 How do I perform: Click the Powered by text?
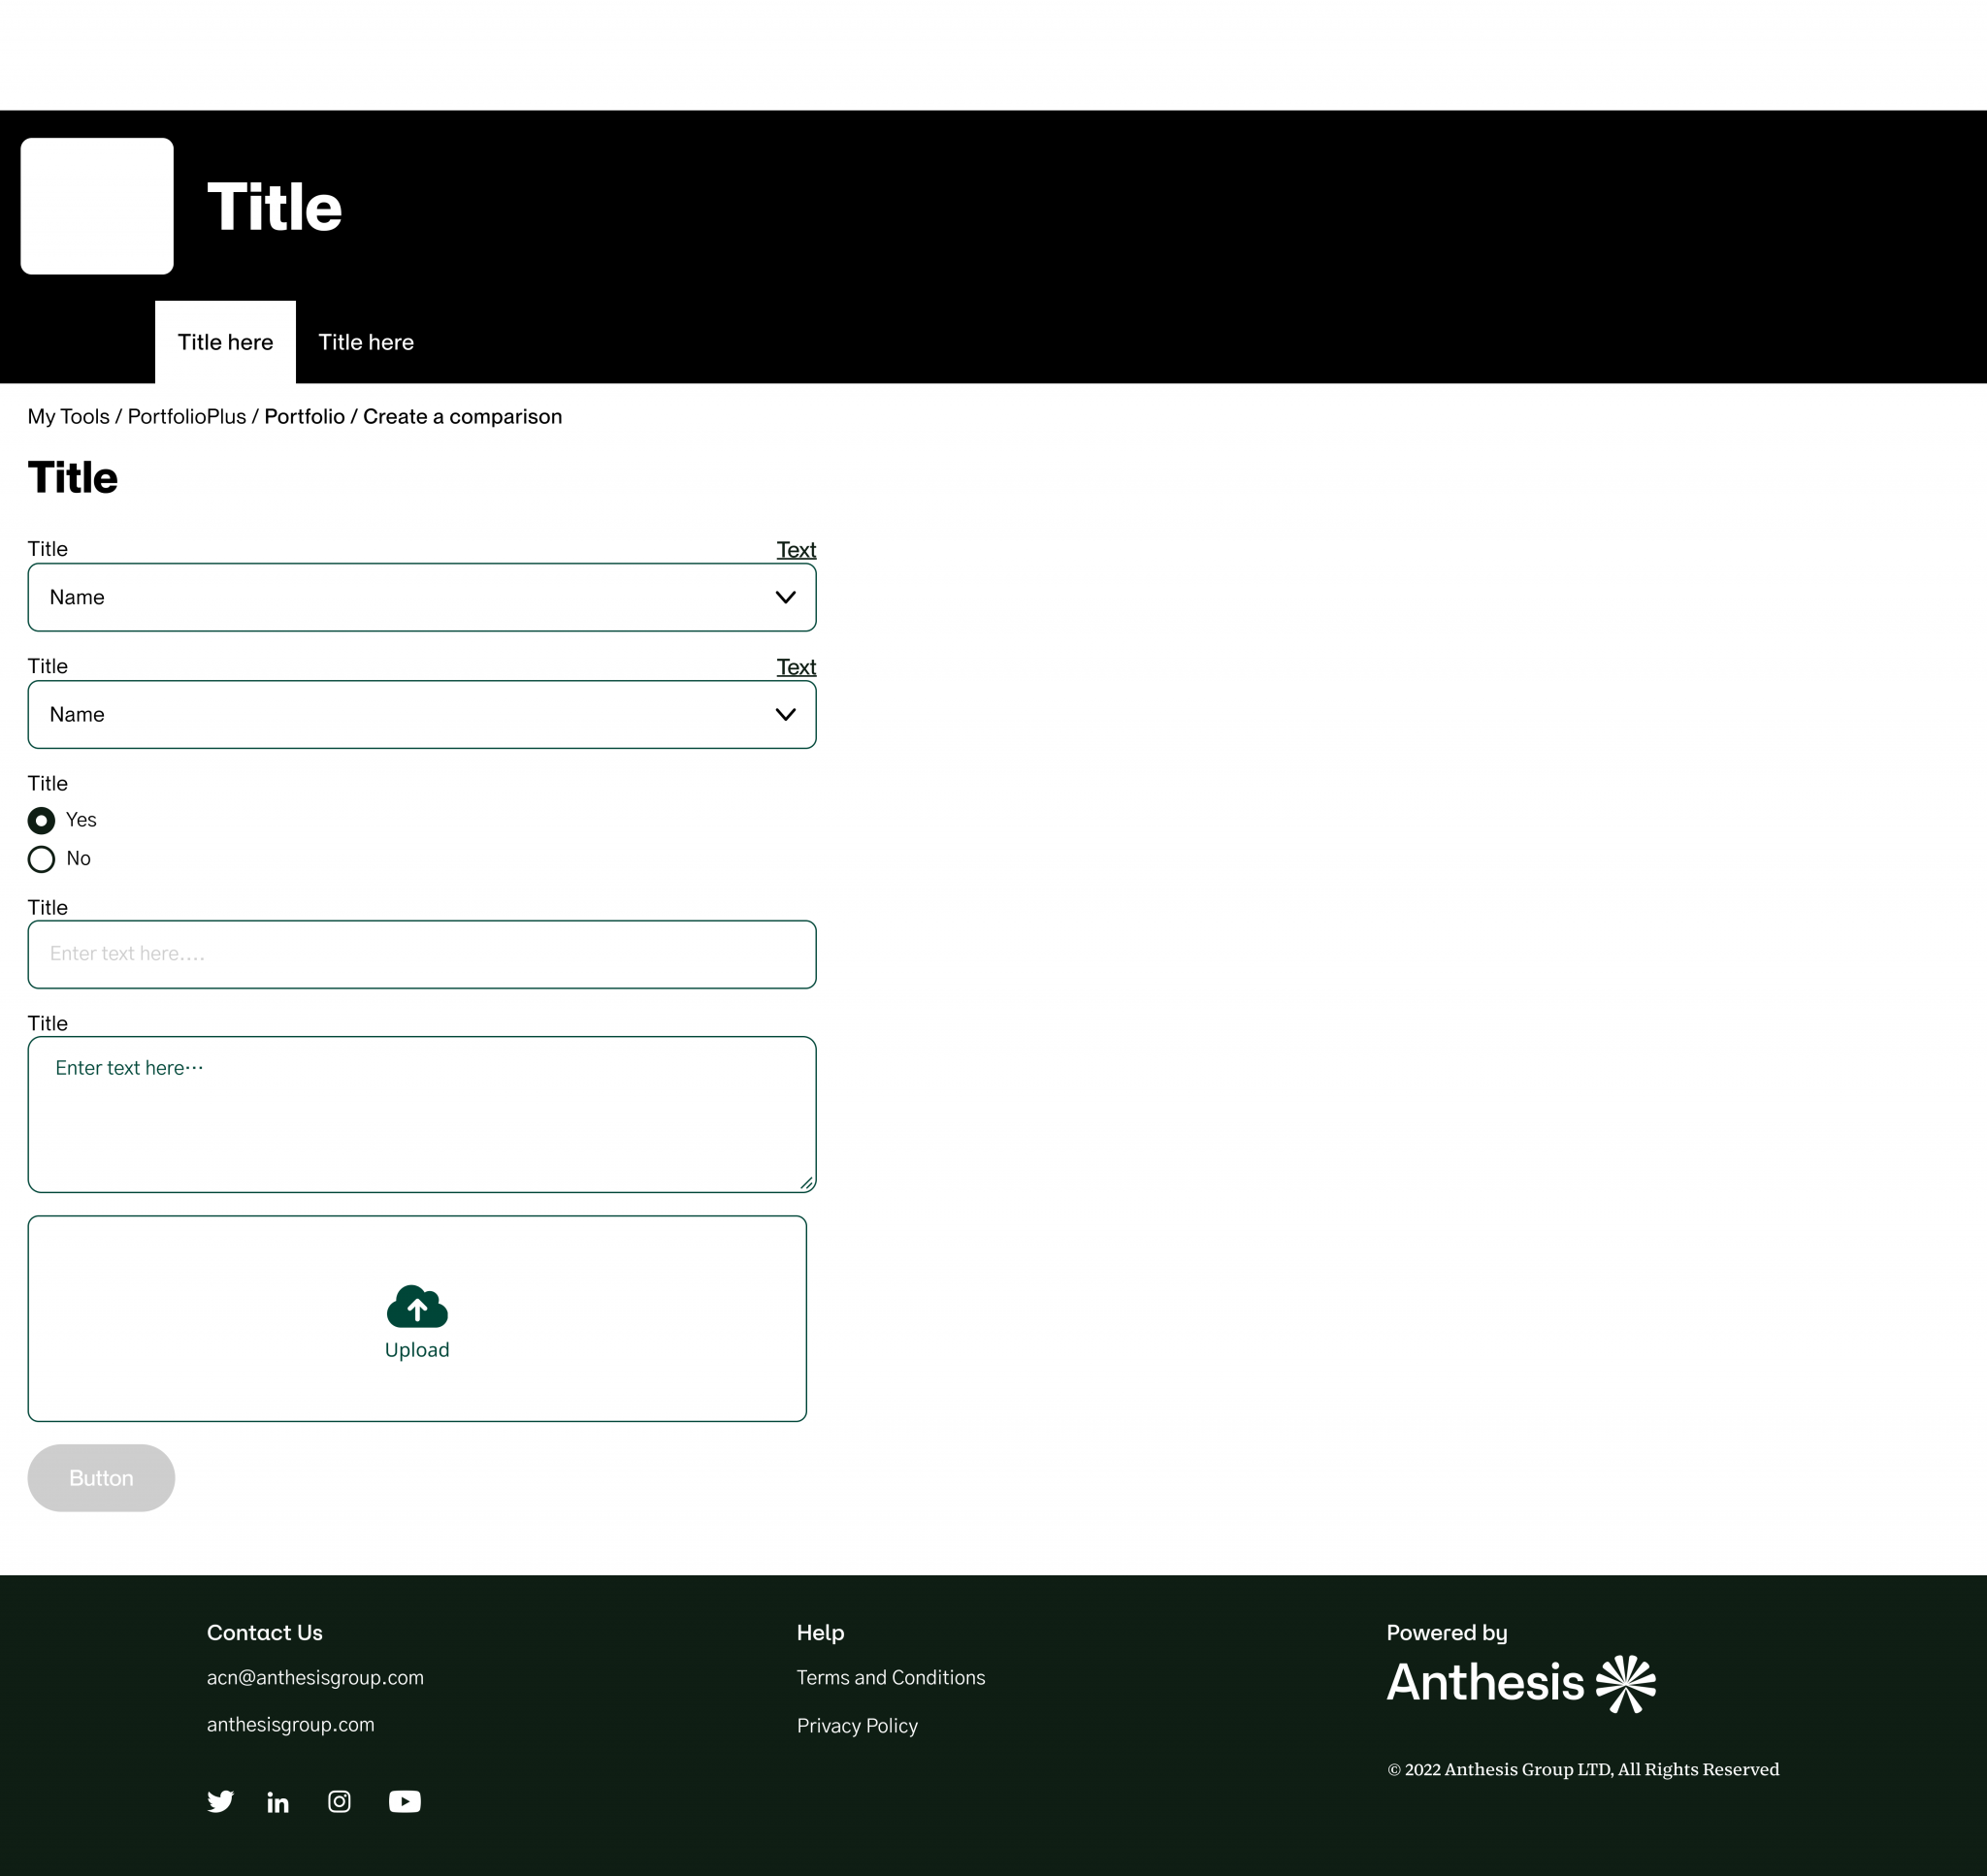pyautogui.click(x=1447, y=1633)
